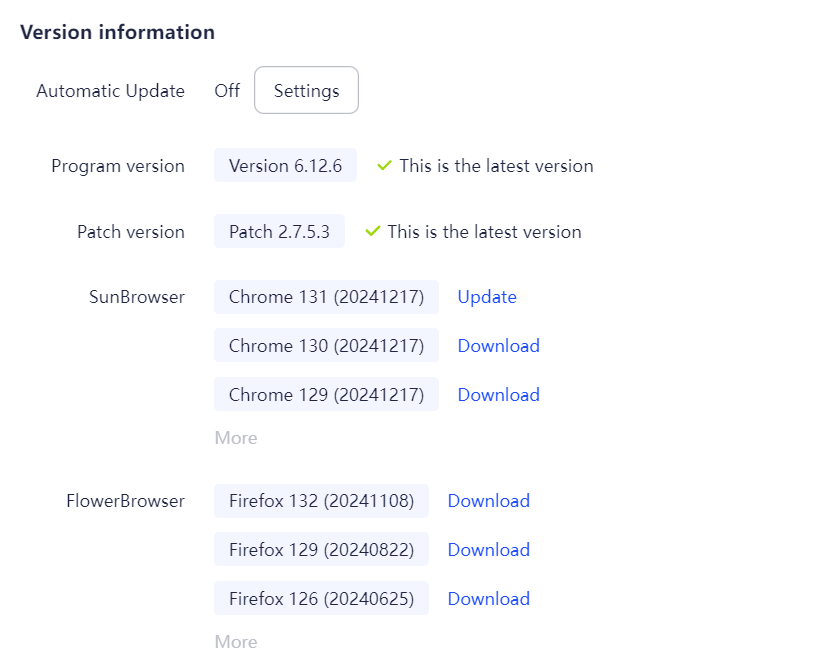Click the Firefox 132 (20241108) version chip
Viewport: 832px width, 666px height.
coord(321,501)
